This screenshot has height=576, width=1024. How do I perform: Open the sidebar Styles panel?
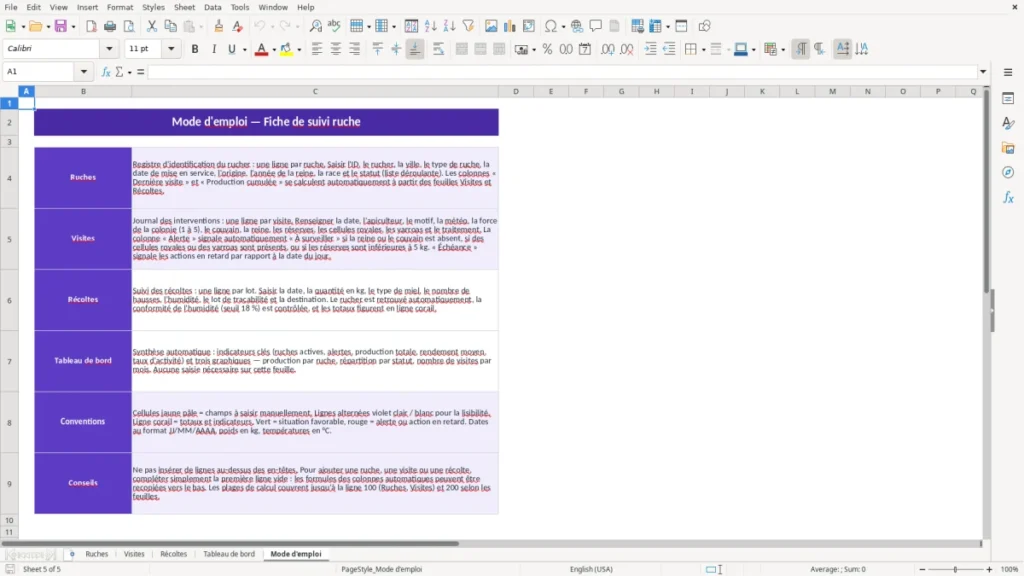(x=1008, y=123)
